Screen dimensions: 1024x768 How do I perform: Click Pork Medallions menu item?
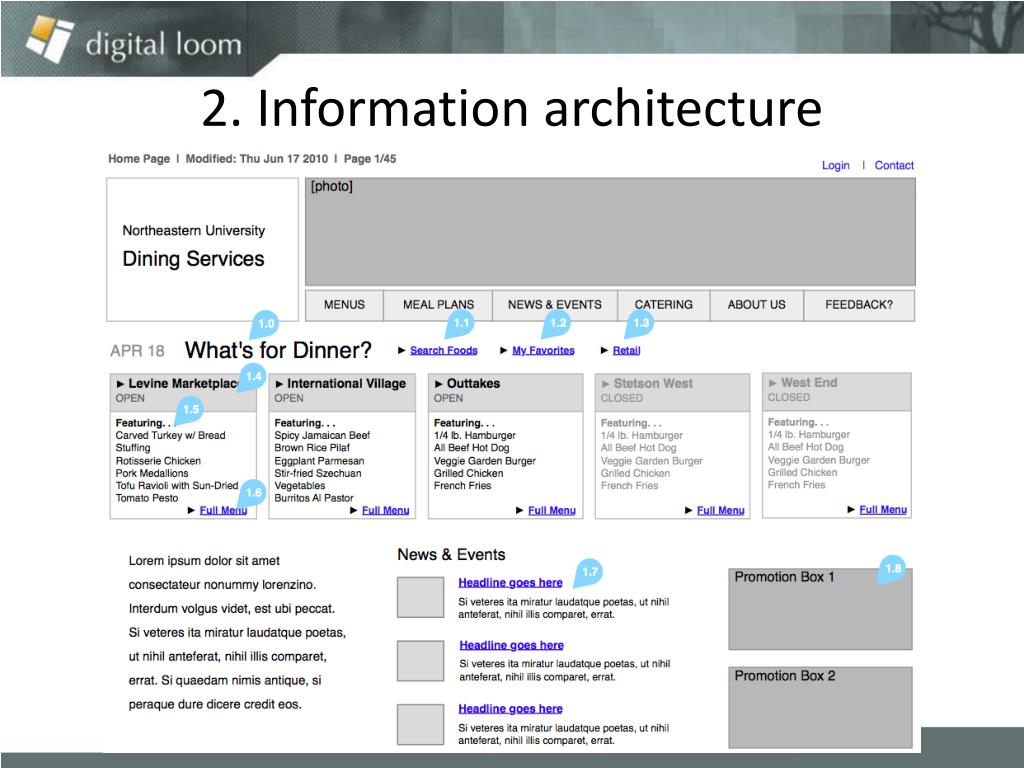152,473
